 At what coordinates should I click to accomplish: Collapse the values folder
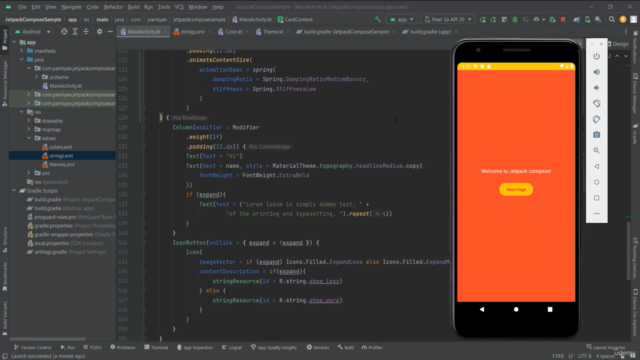(29, 138)
